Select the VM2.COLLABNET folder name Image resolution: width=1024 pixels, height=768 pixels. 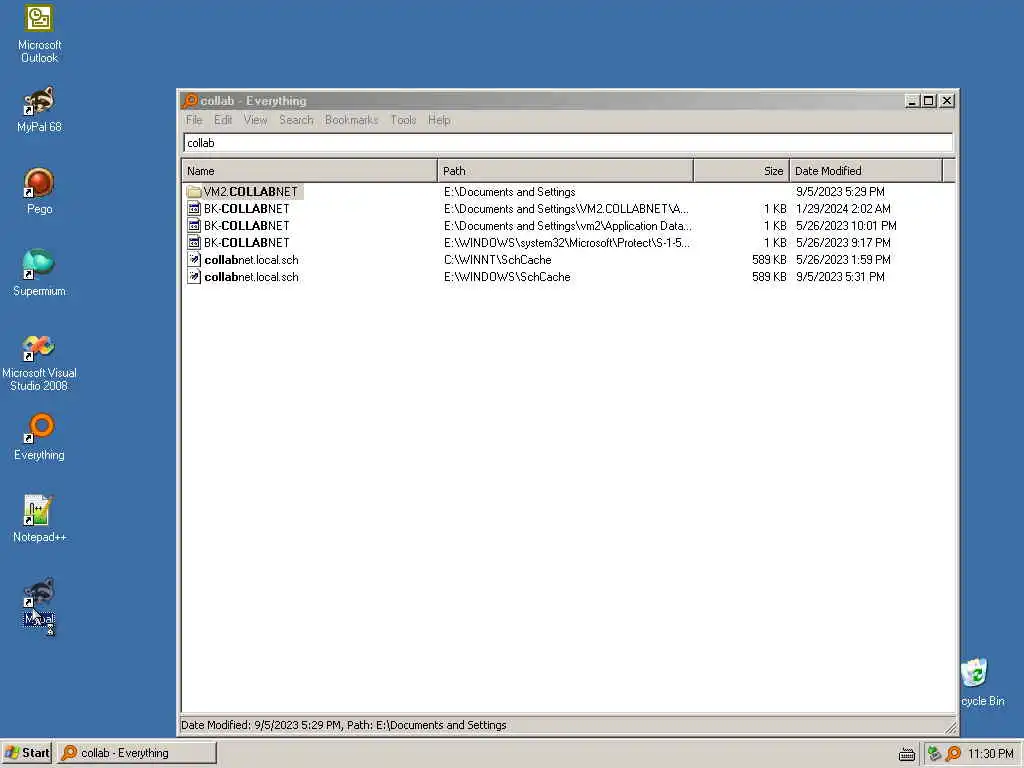coord(250,191)
